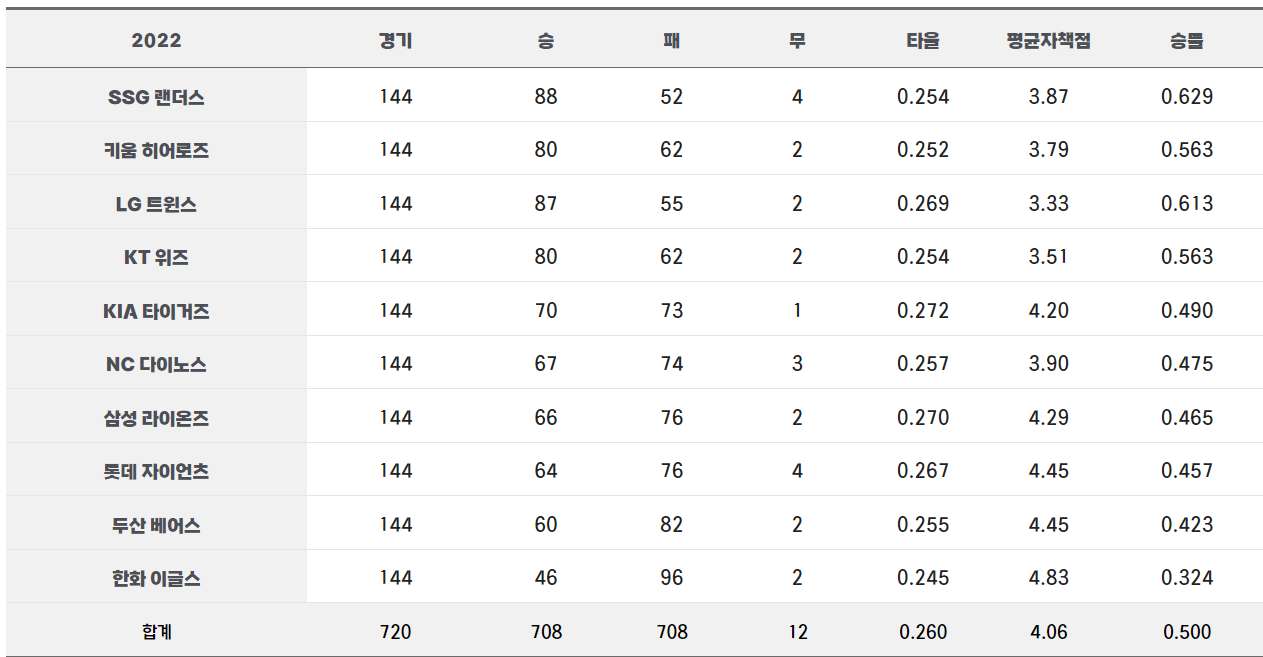Select 한화 이글스 ERA value 4.83
The width and height of the screenshot is (1263, 657).
1048,578
